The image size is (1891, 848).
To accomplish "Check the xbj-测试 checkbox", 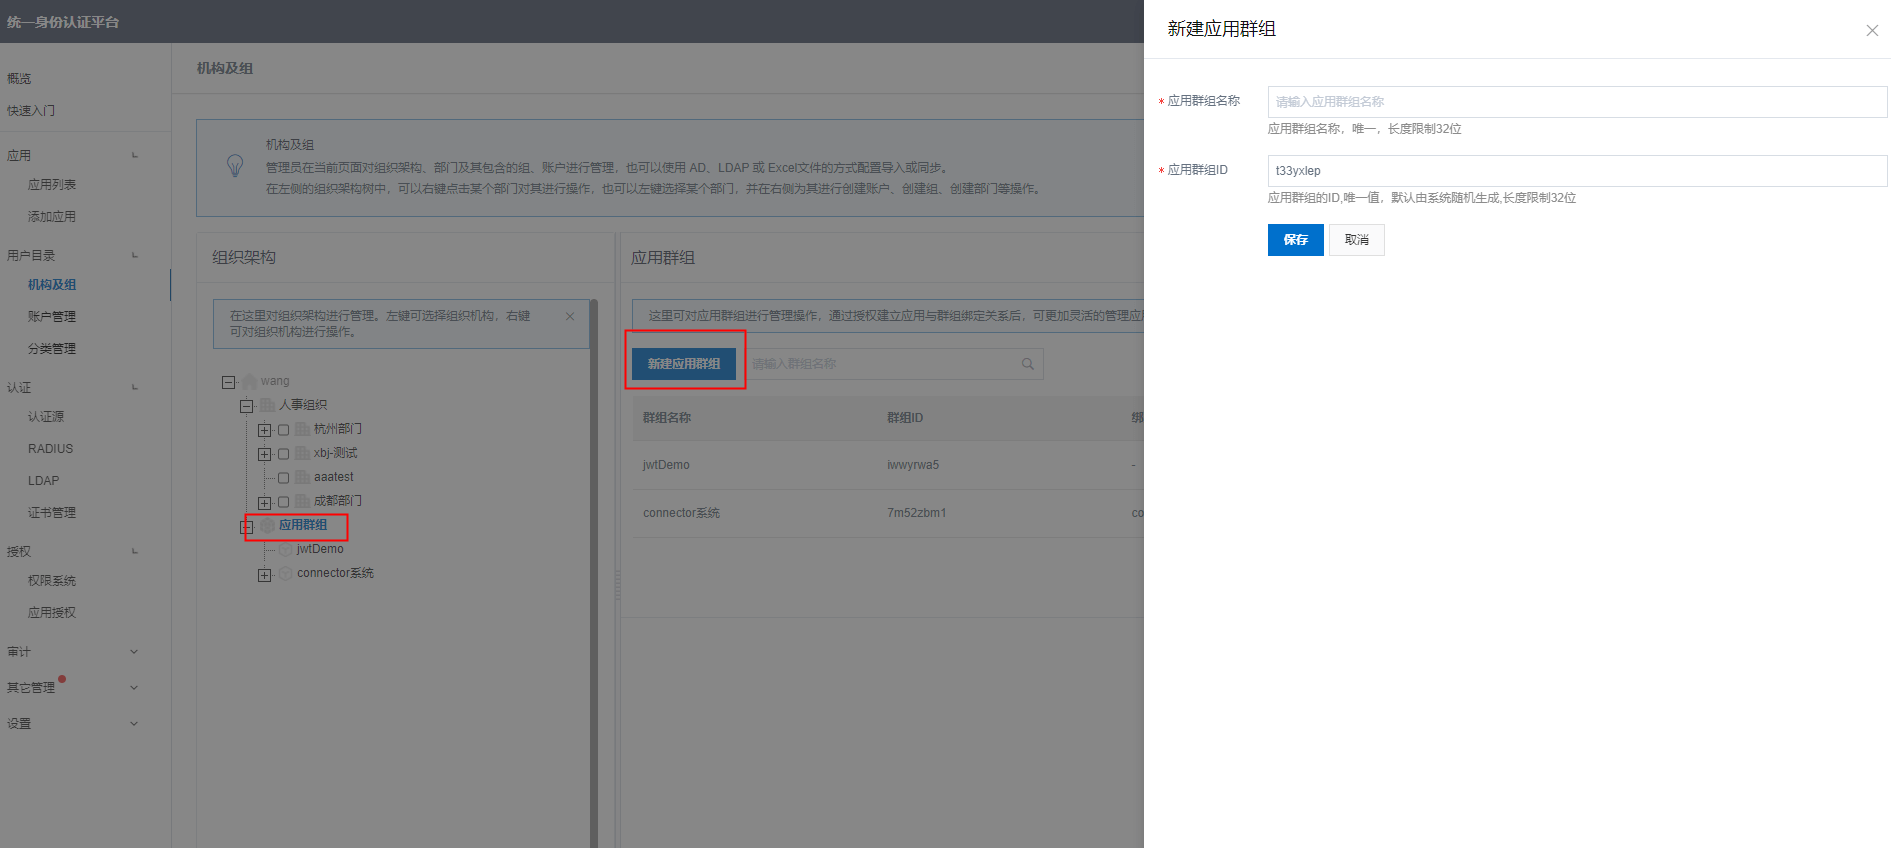I will [283, 454].
